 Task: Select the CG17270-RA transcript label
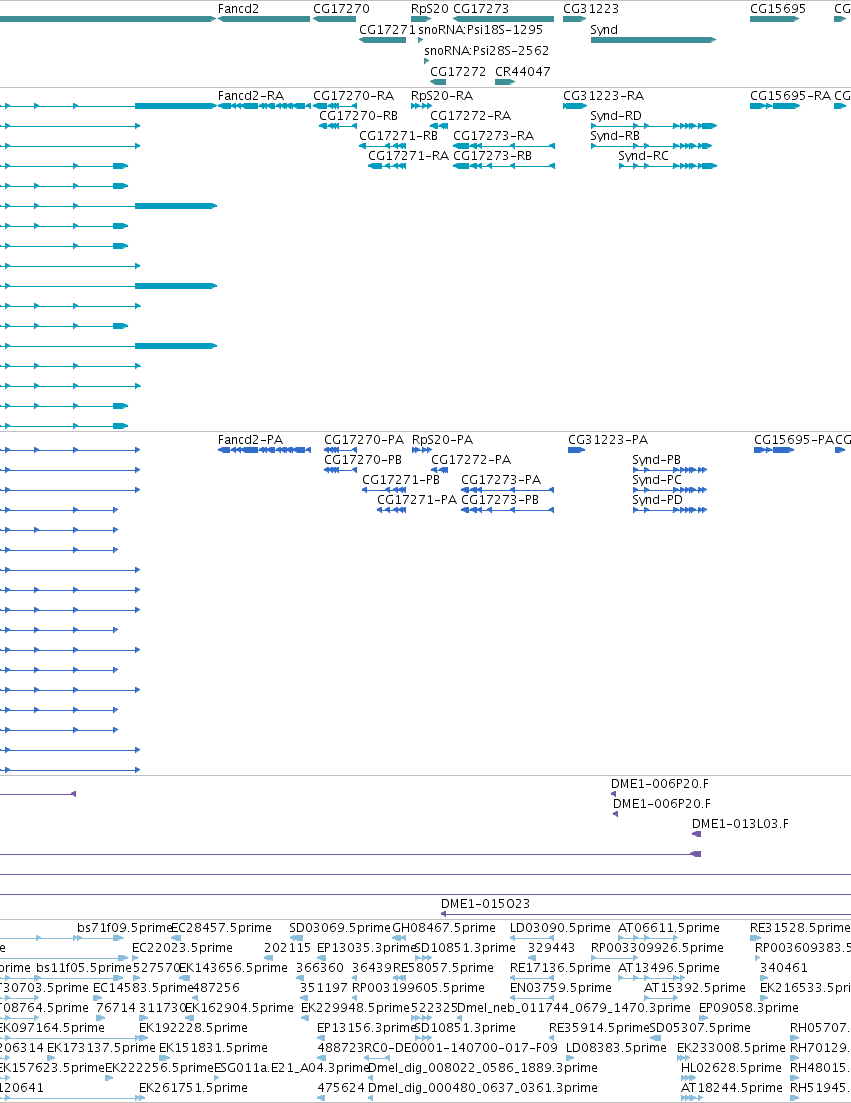(x=354, y=96)
